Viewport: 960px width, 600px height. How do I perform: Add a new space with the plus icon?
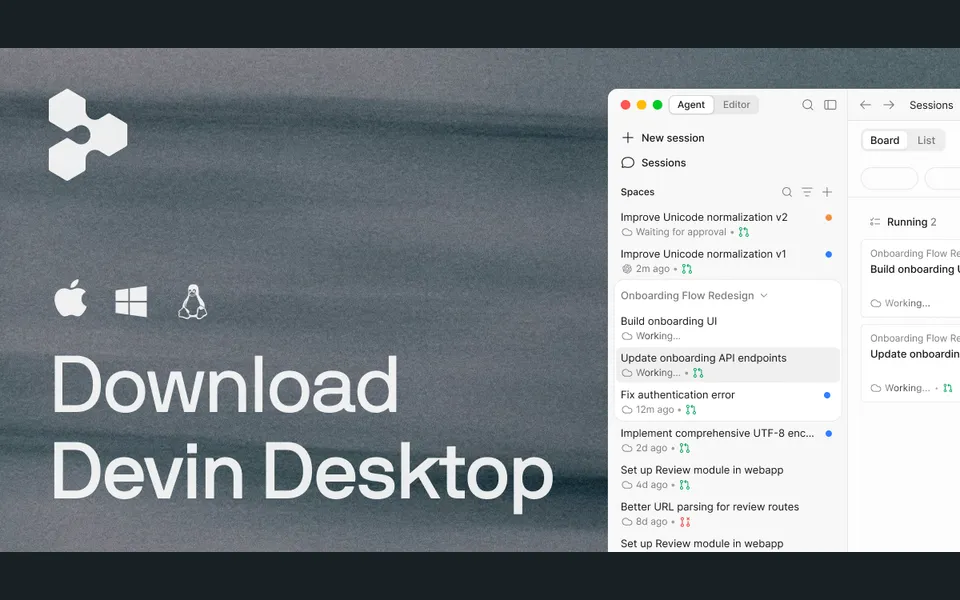(x=827, y=192)
